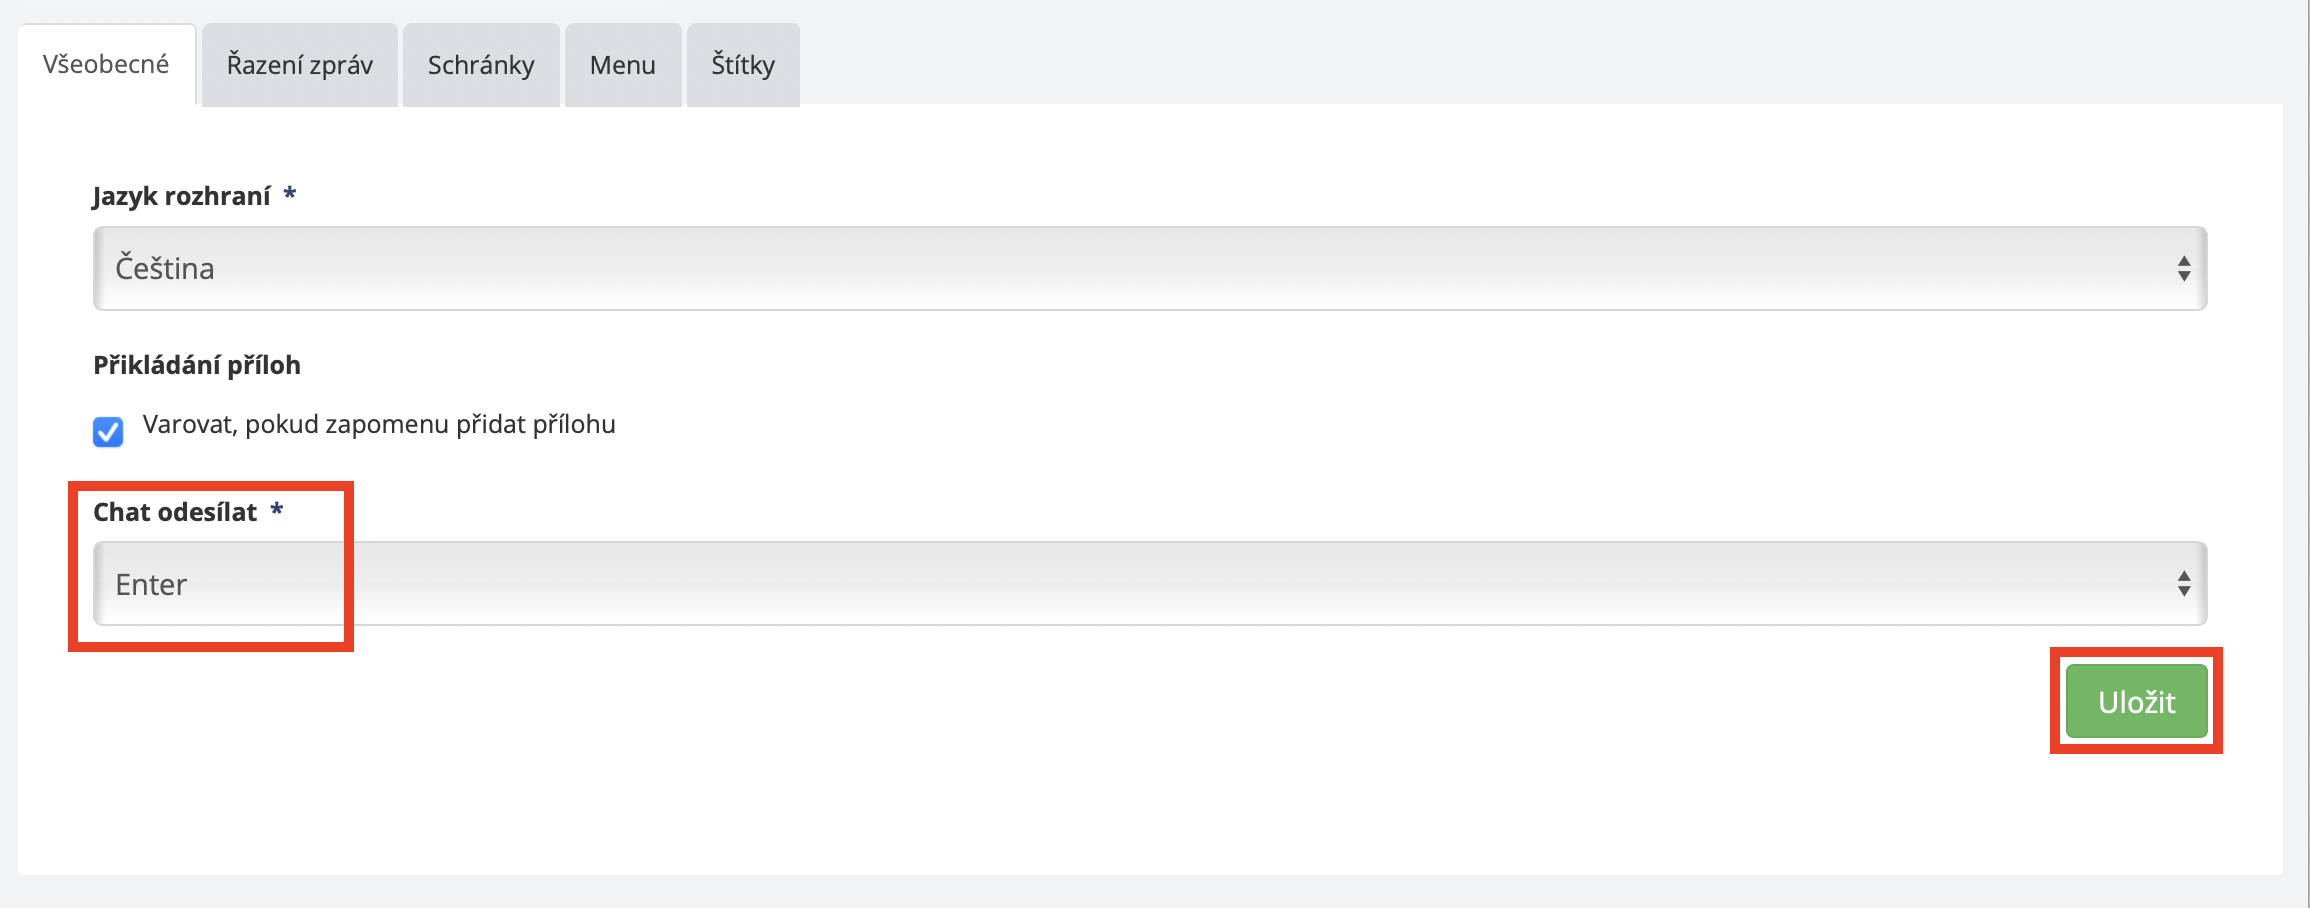
Task: Click the 'Čeština' selected value text
Action: point(165,268)
